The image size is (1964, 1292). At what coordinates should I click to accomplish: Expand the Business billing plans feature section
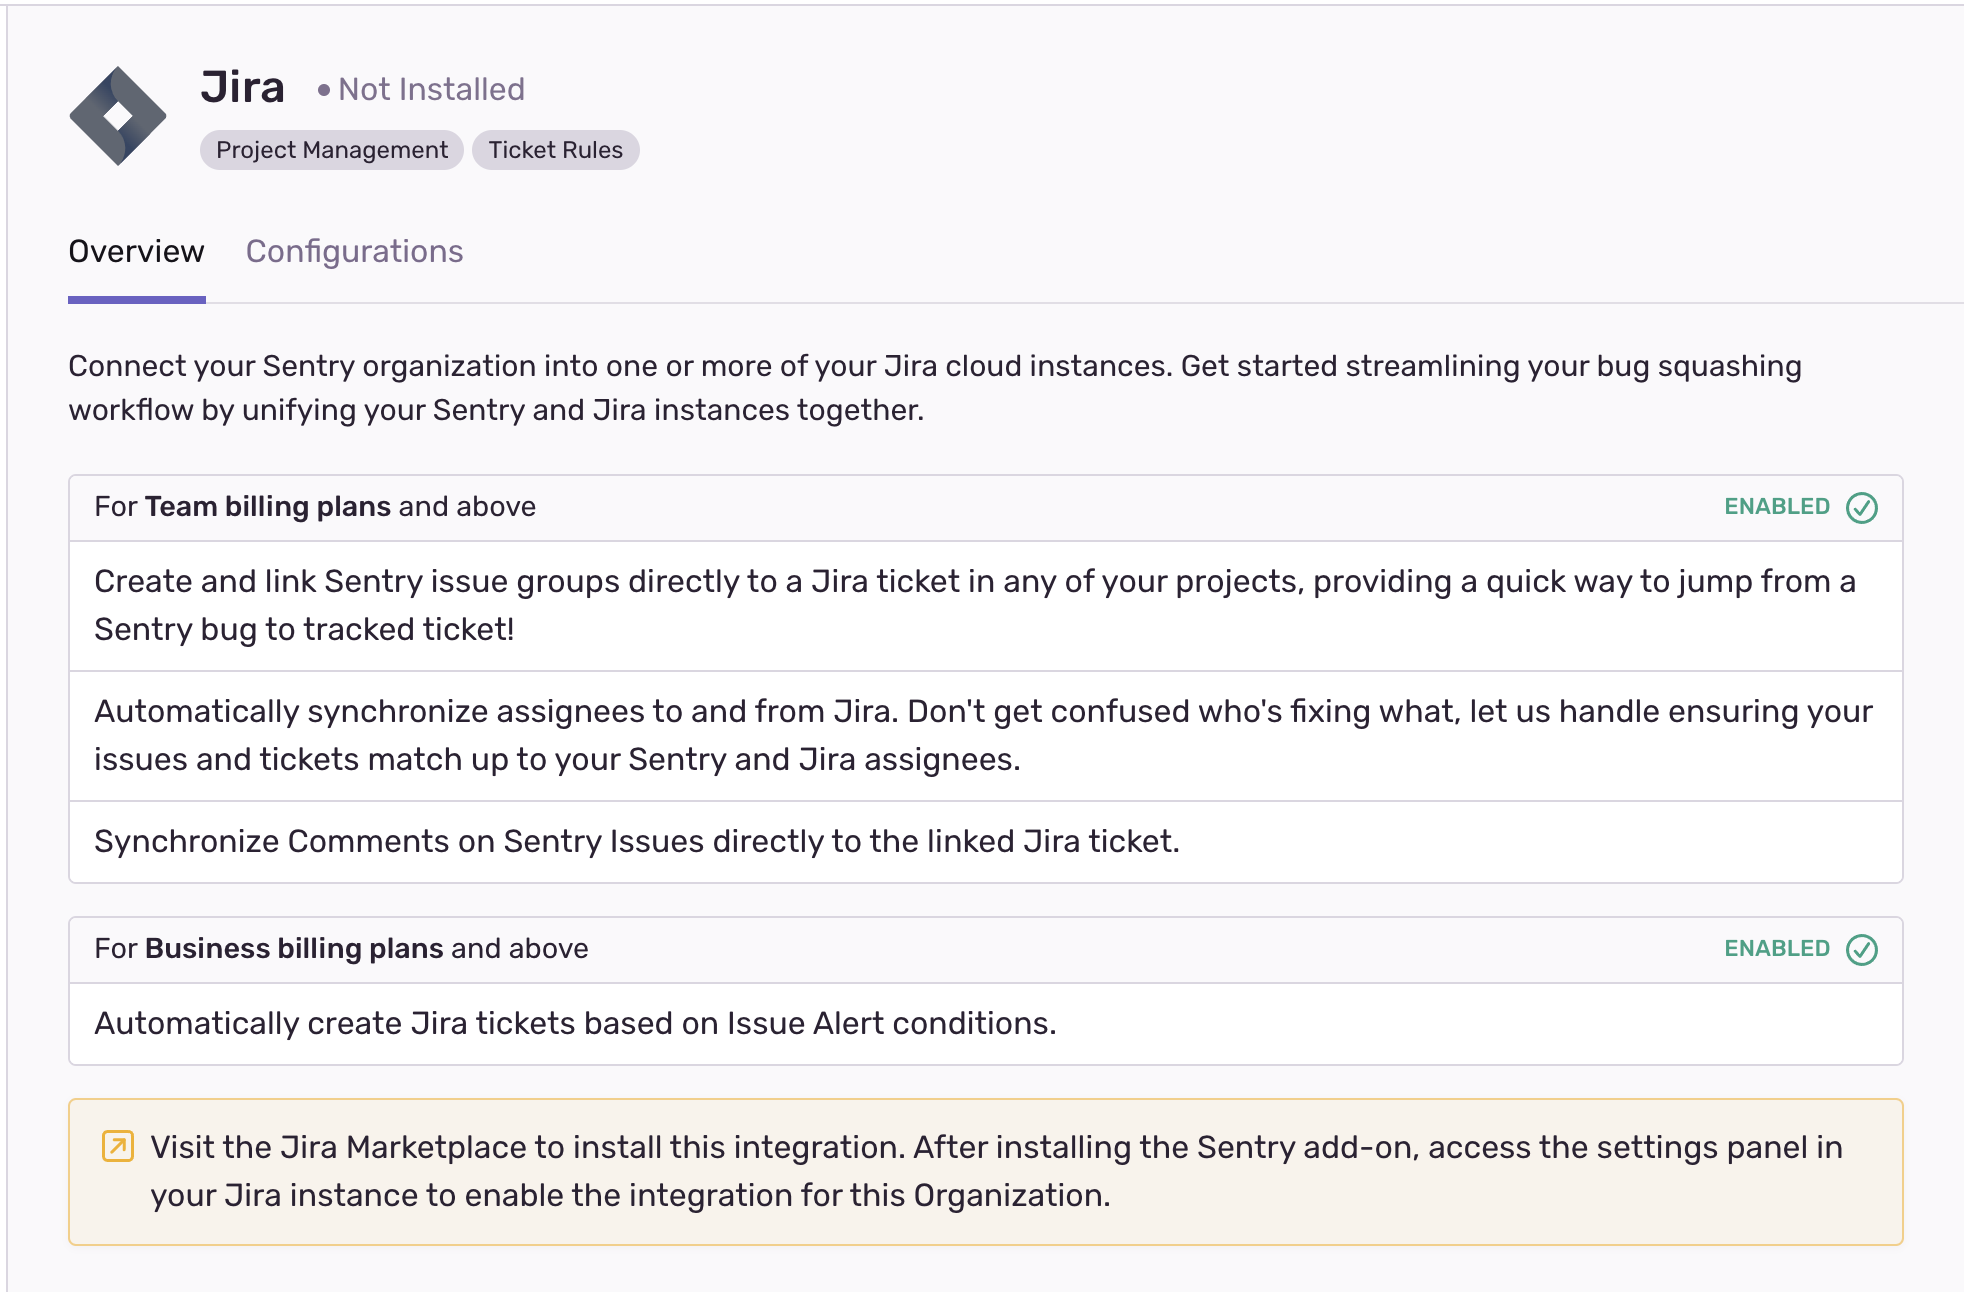coord(340,949)
